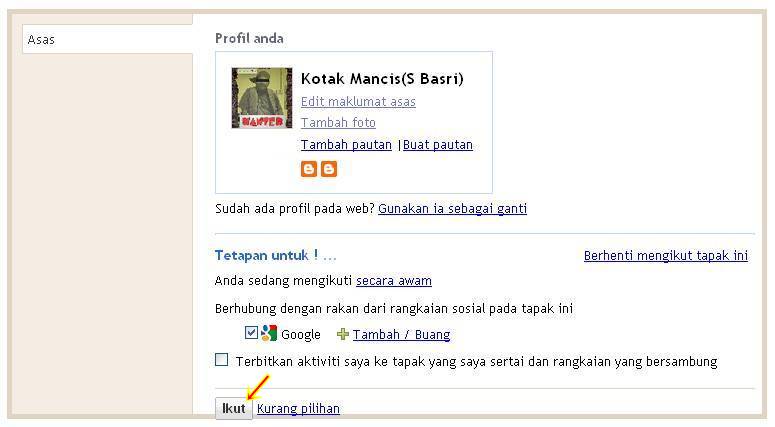Click the green plus icon beside Tambah / Buang
Image resolution: width=775 pixels, height=427 pixels.
(x=343, y=335)
